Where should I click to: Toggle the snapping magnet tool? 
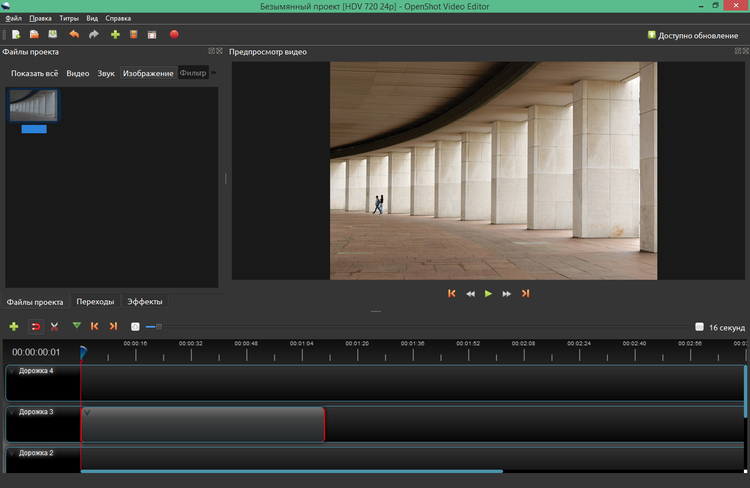click(x=35, y=326)
